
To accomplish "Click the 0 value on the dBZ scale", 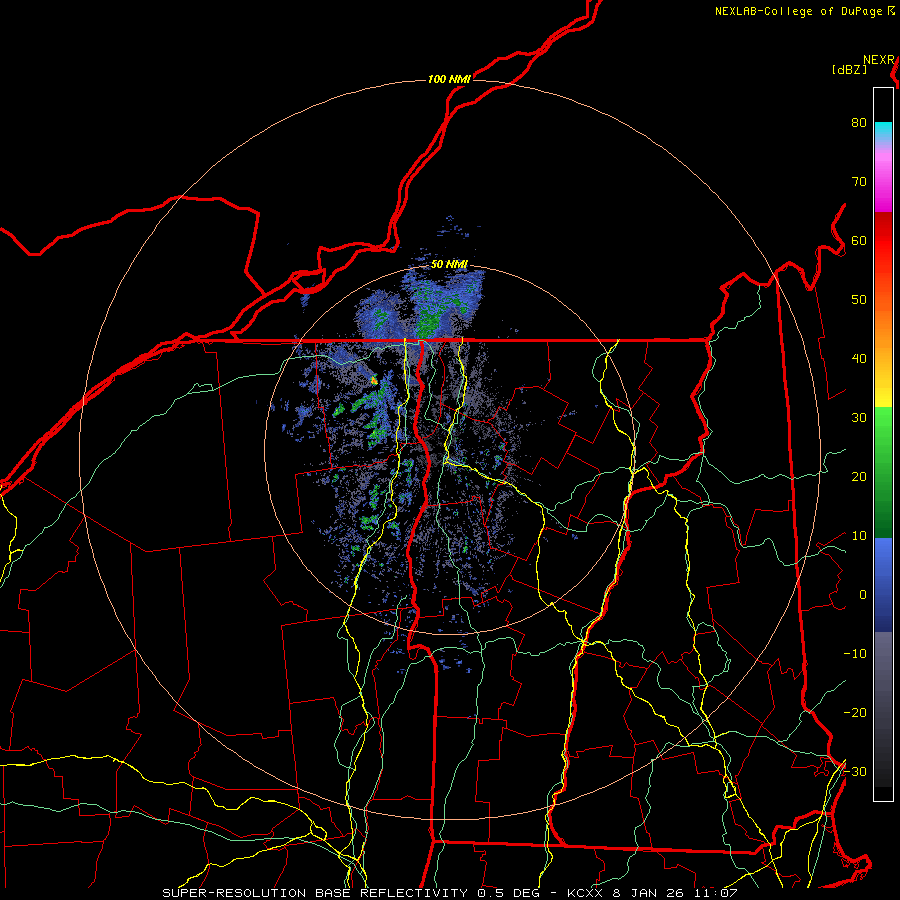I will [x=863, y=595].
